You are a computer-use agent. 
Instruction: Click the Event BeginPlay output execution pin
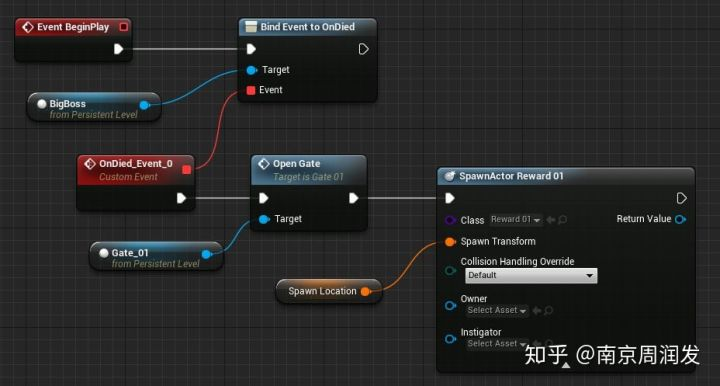click(118, 49)
